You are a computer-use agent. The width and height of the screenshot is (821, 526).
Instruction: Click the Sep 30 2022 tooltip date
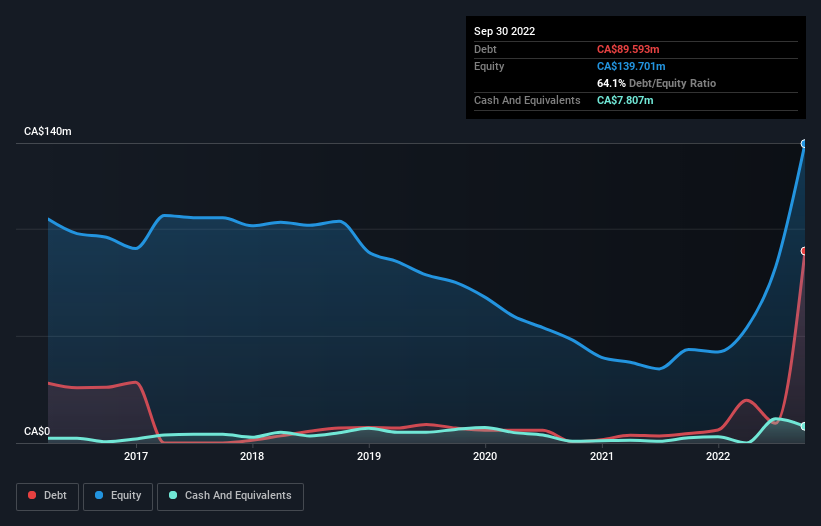point(504,31)
